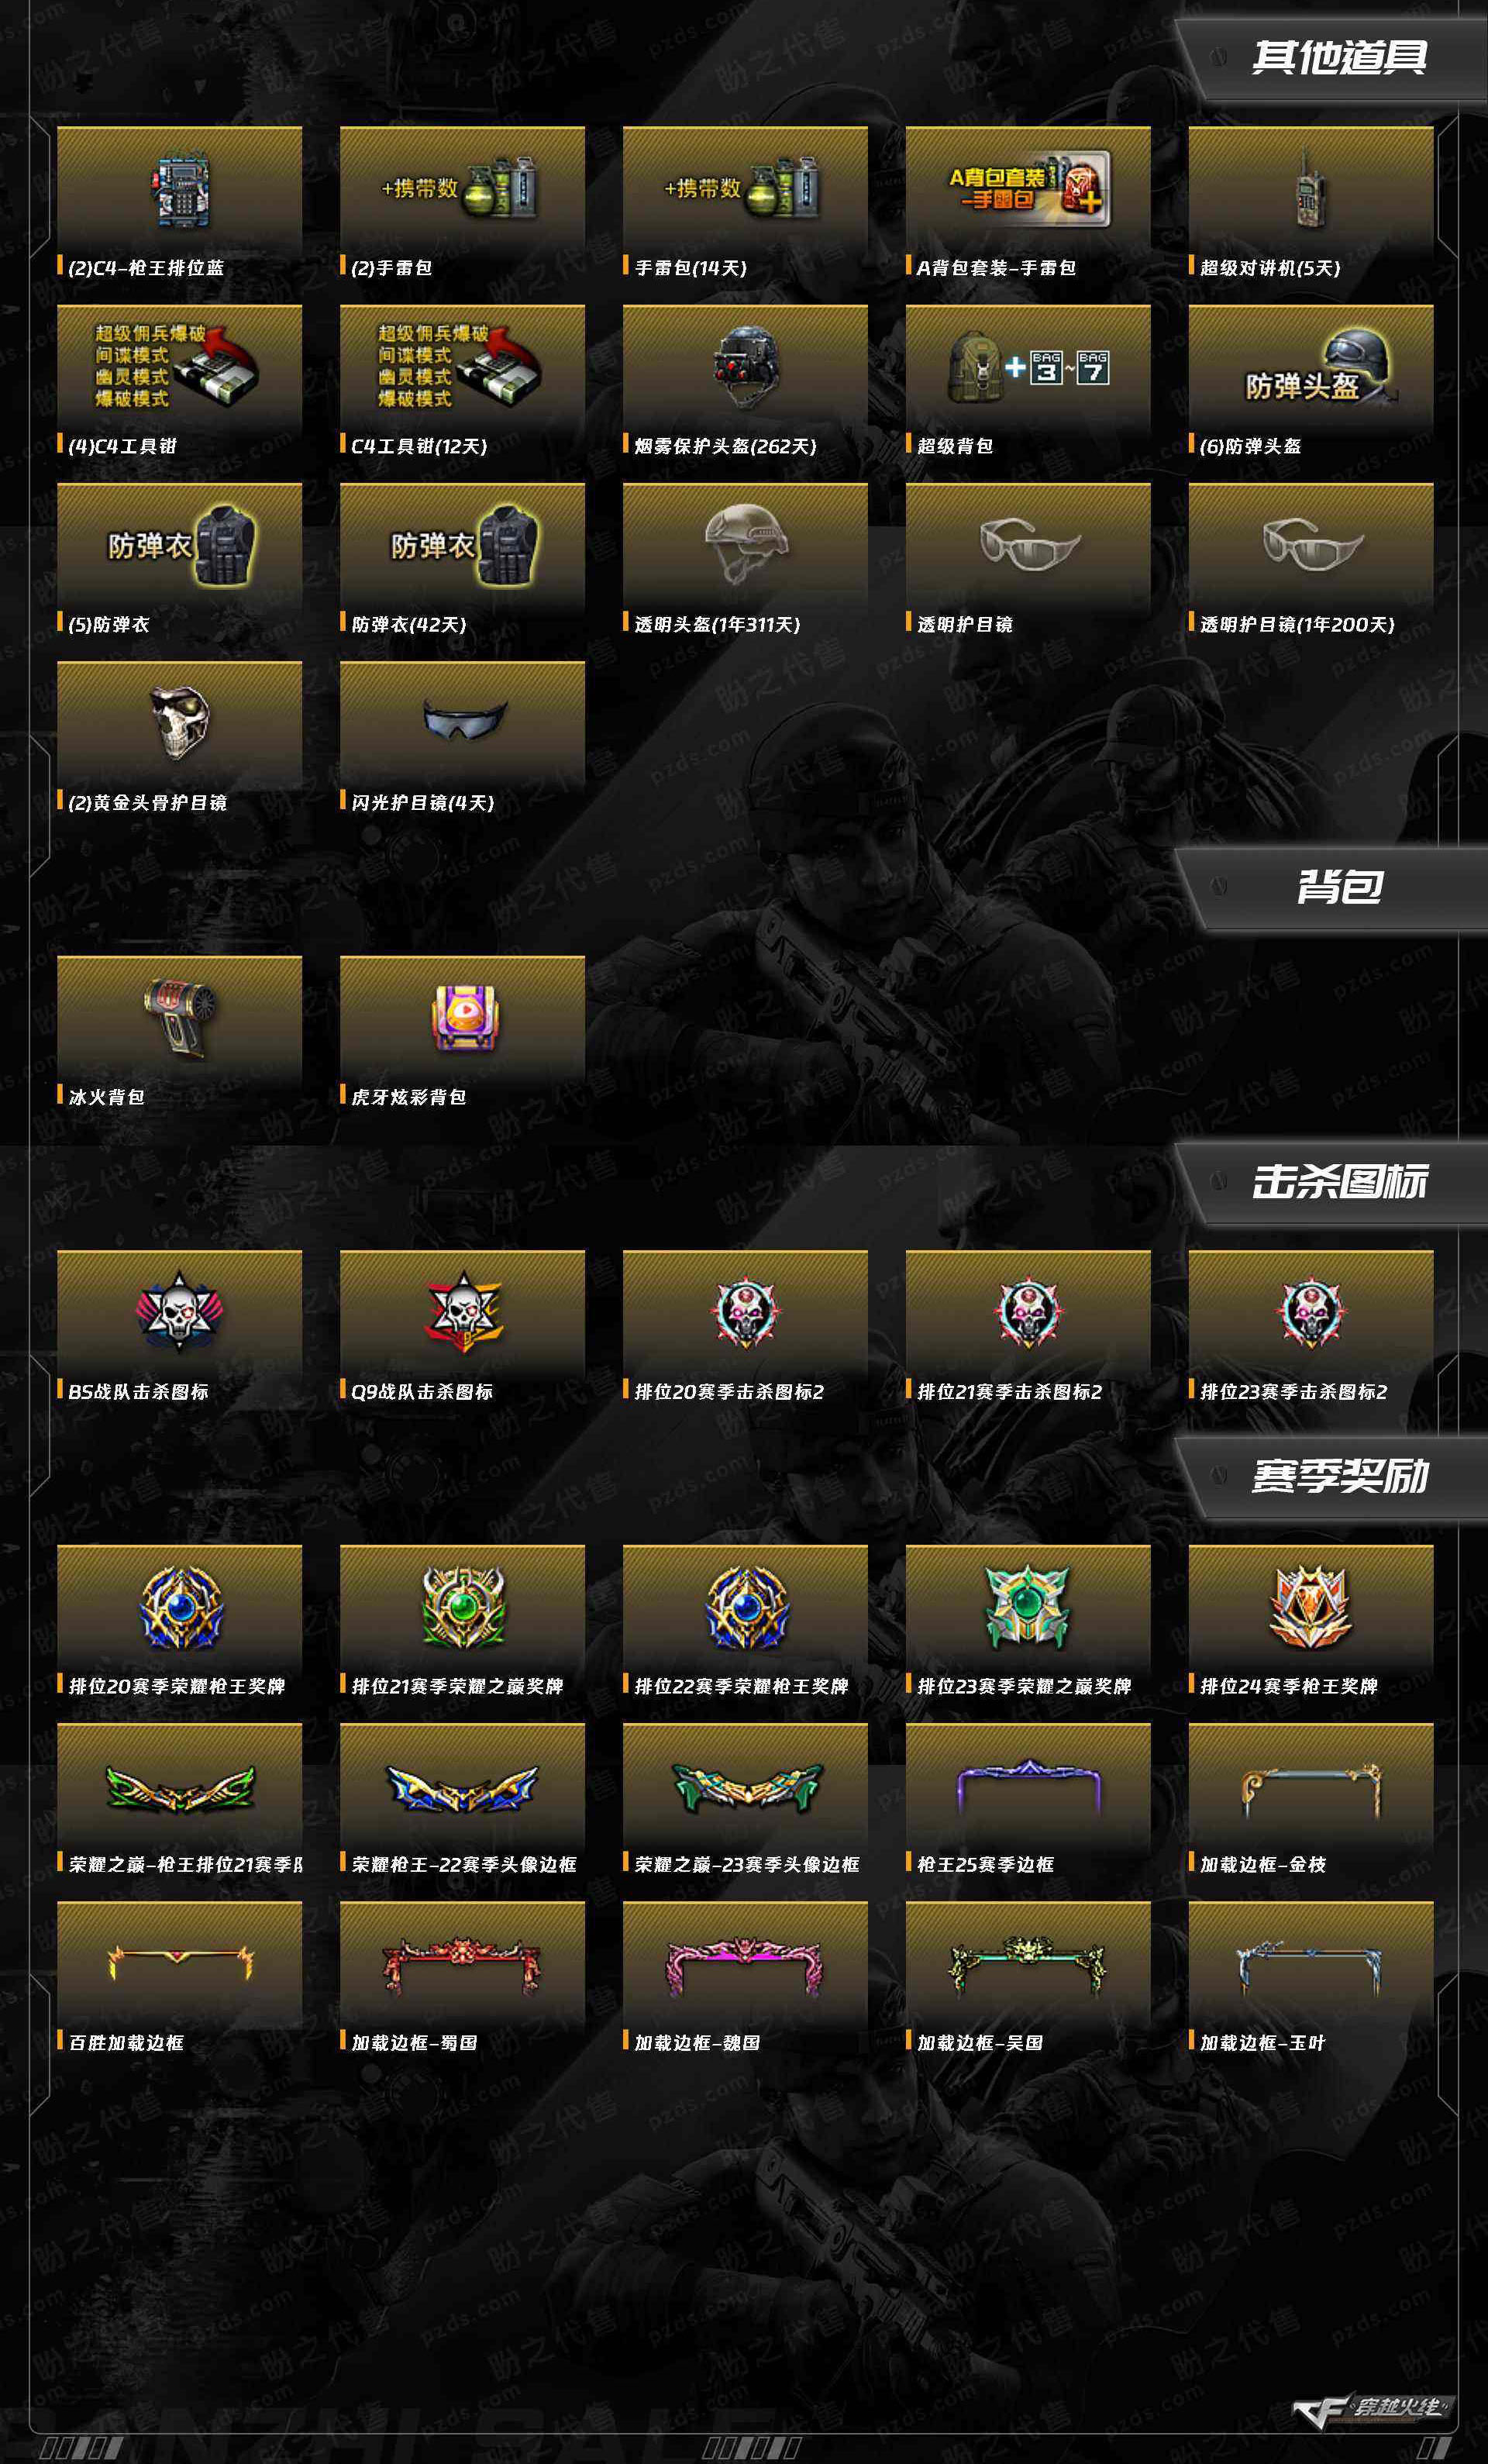Select the 加载边框-蜀国 red frame thumbnail
1488x2464 pixels.
463,1964
